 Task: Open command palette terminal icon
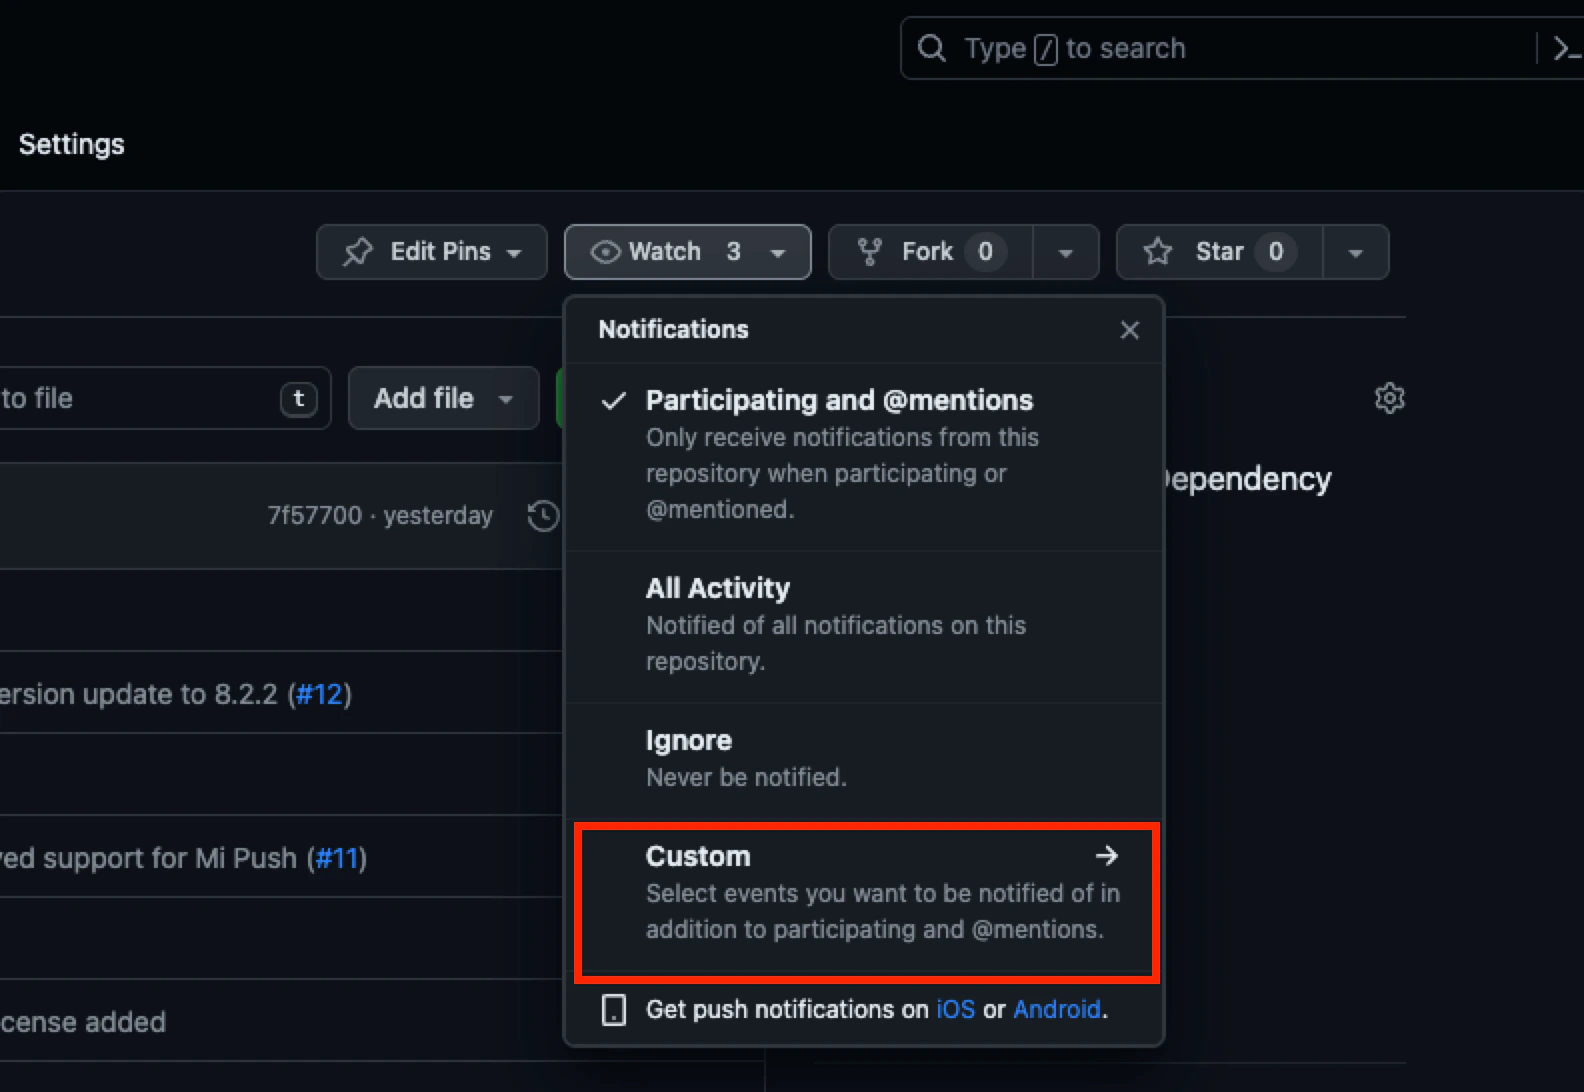(x=1567, y=48)
